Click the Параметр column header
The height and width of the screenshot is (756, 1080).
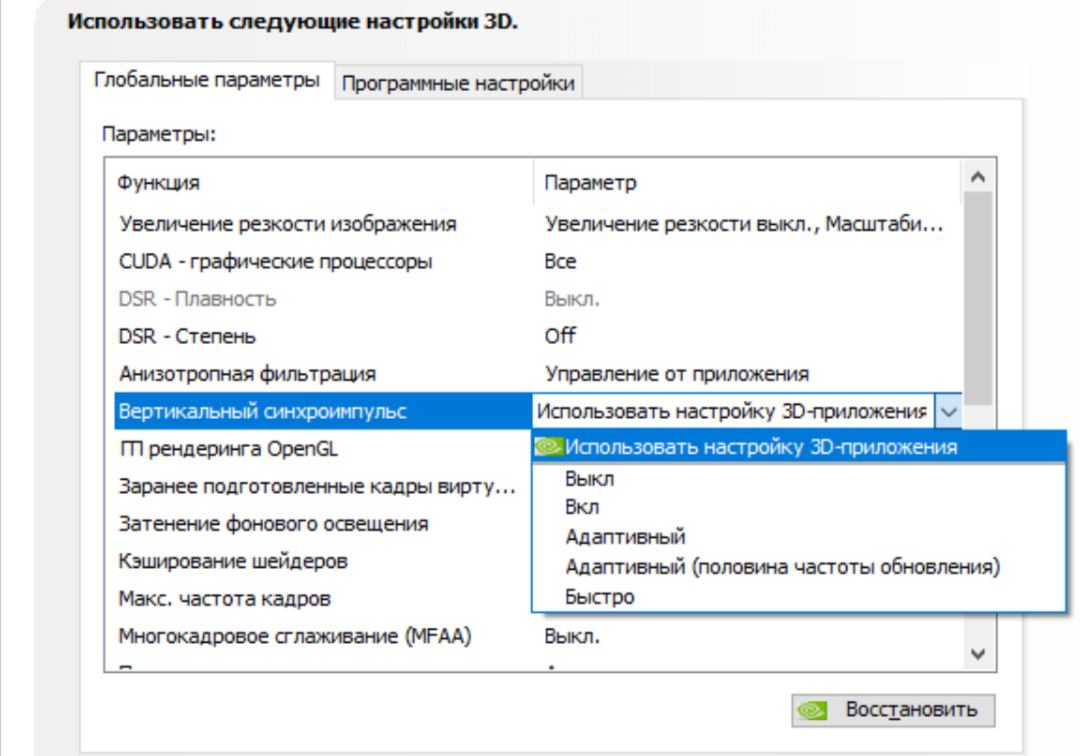coord(747,182)
